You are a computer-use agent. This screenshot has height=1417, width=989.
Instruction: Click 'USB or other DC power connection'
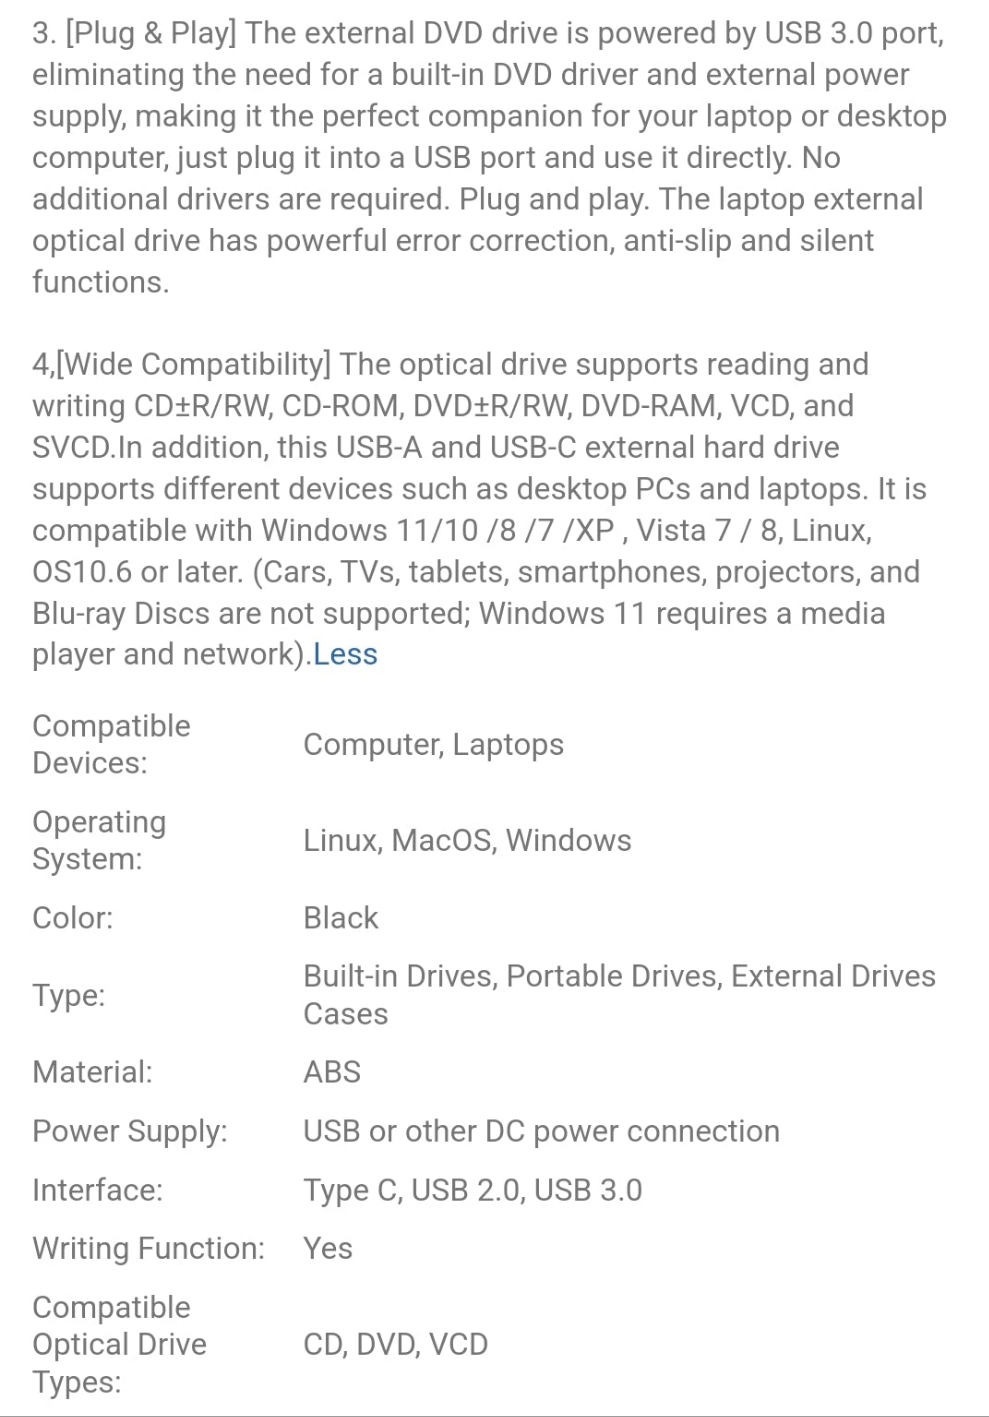(x=541, y=1131)
